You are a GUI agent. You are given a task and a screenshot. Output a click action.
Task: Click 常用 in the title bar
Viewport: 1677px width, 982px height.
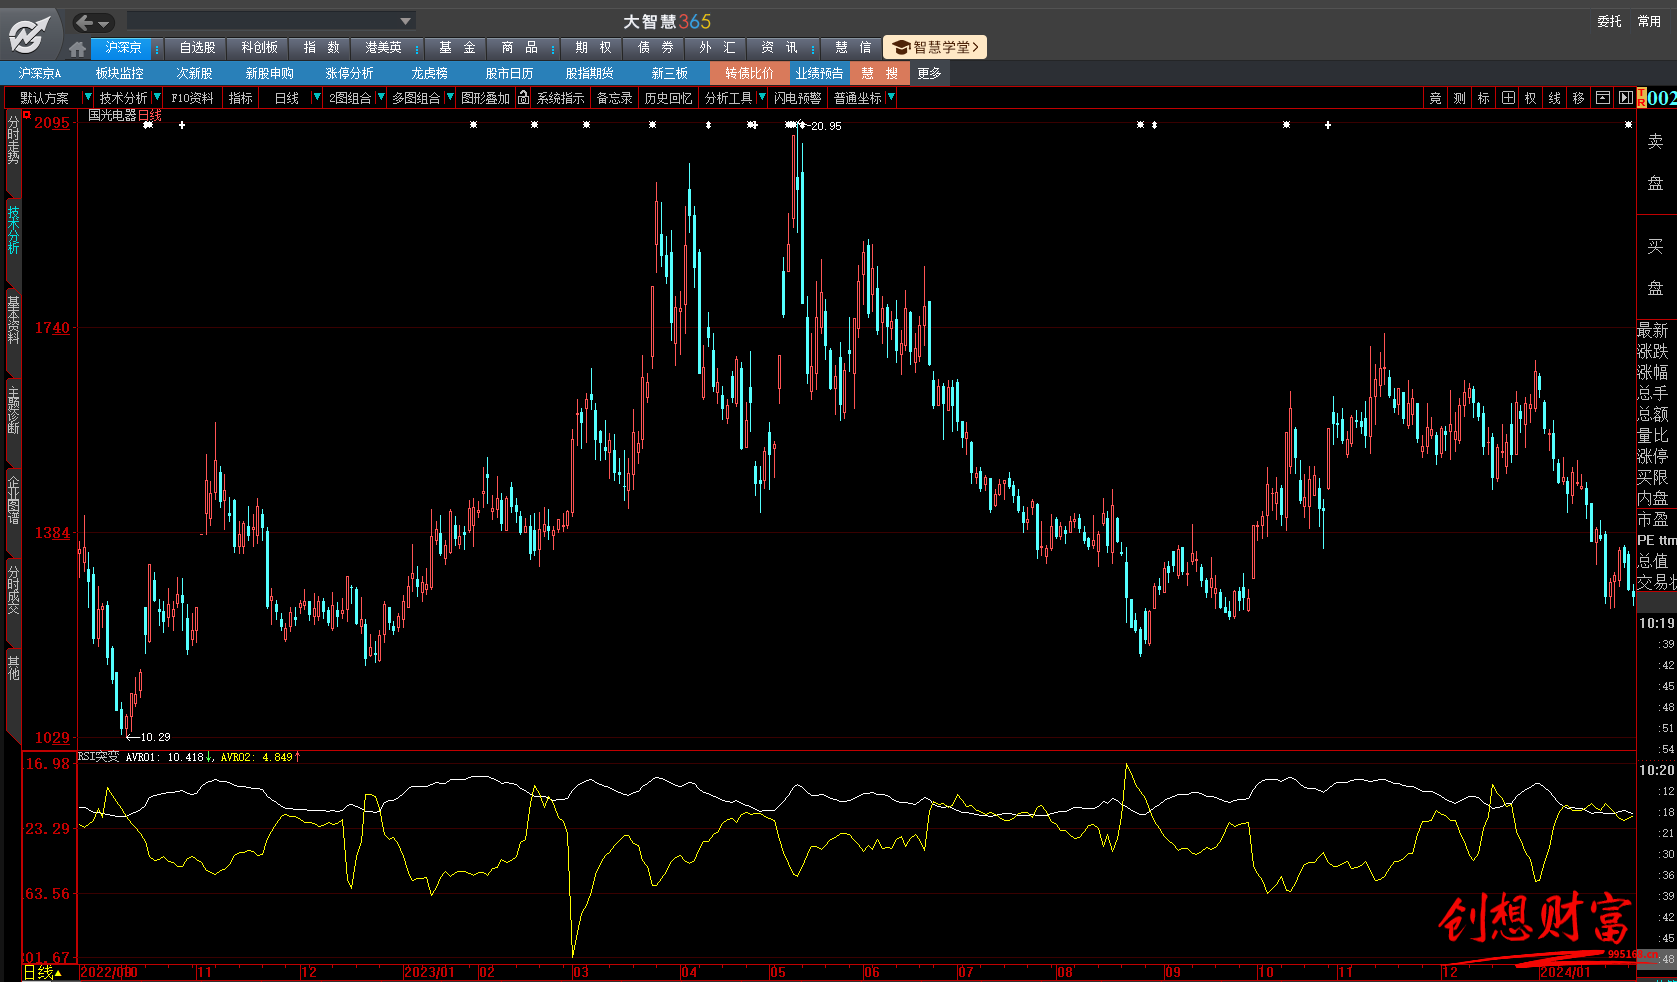coord(1649,21)
